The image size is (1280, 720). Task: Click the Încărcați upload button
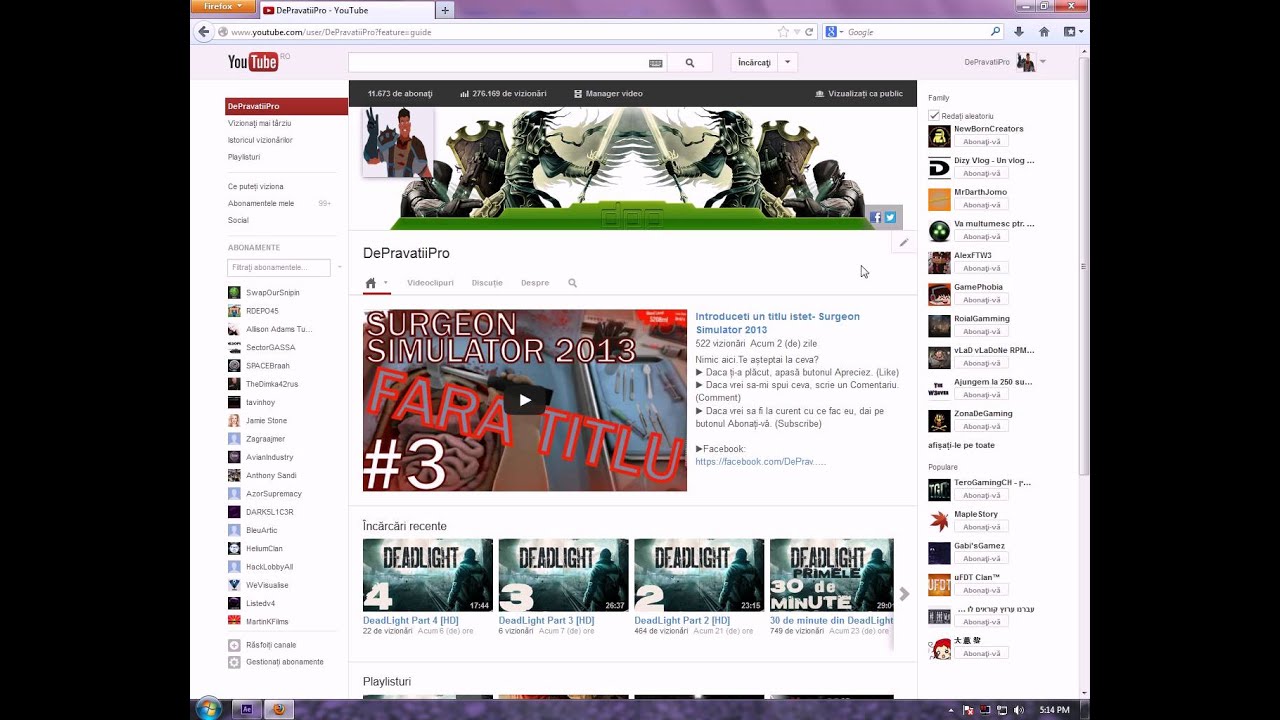pyautogui.click(x=754, y=62)
